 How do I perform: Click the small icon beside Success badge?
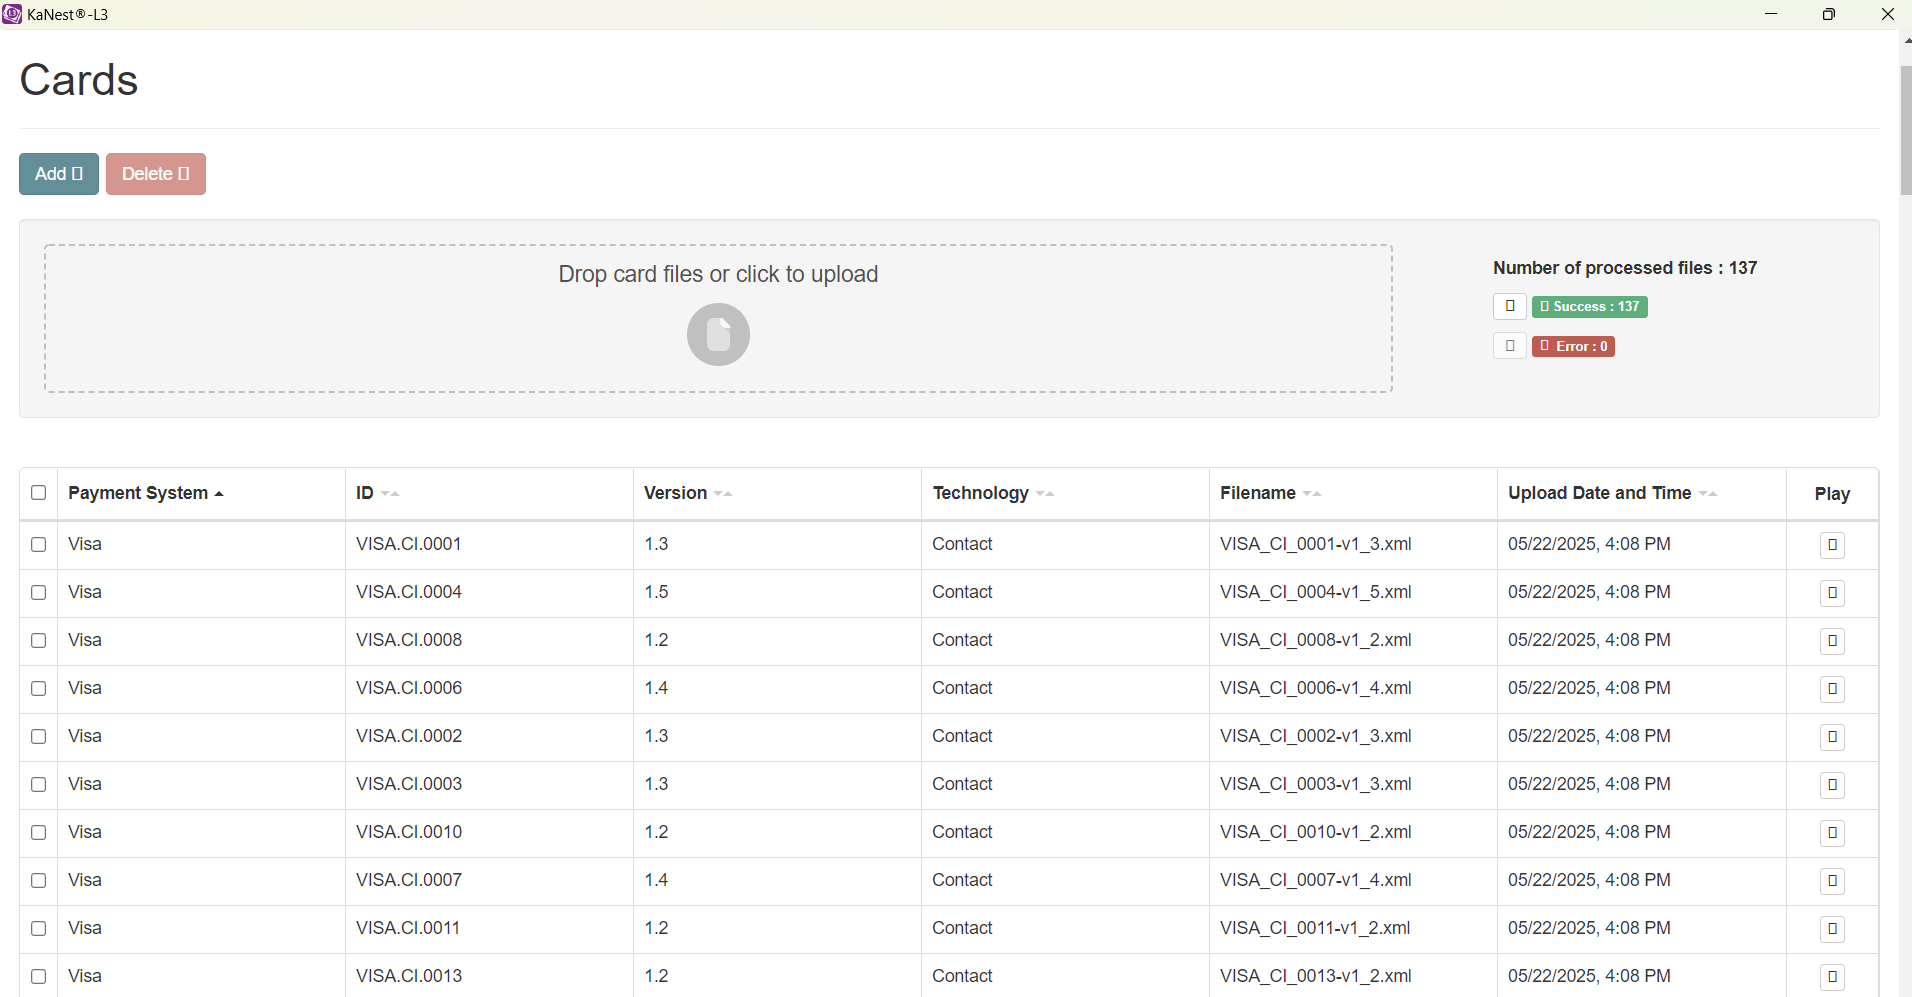1509,306
